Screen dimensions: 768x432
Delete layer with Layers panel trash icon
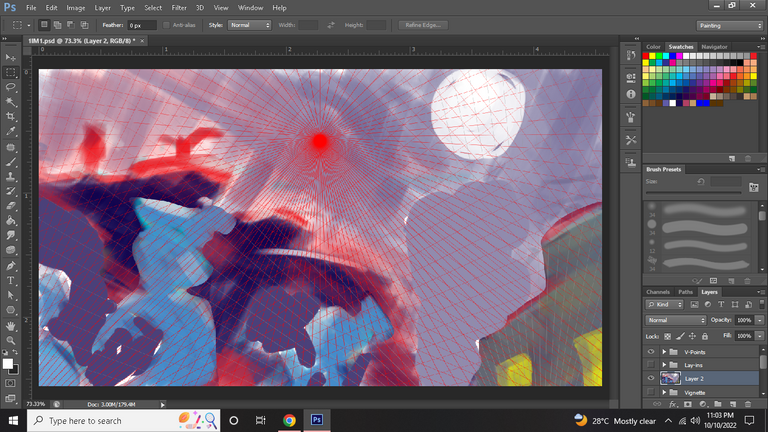747,404
